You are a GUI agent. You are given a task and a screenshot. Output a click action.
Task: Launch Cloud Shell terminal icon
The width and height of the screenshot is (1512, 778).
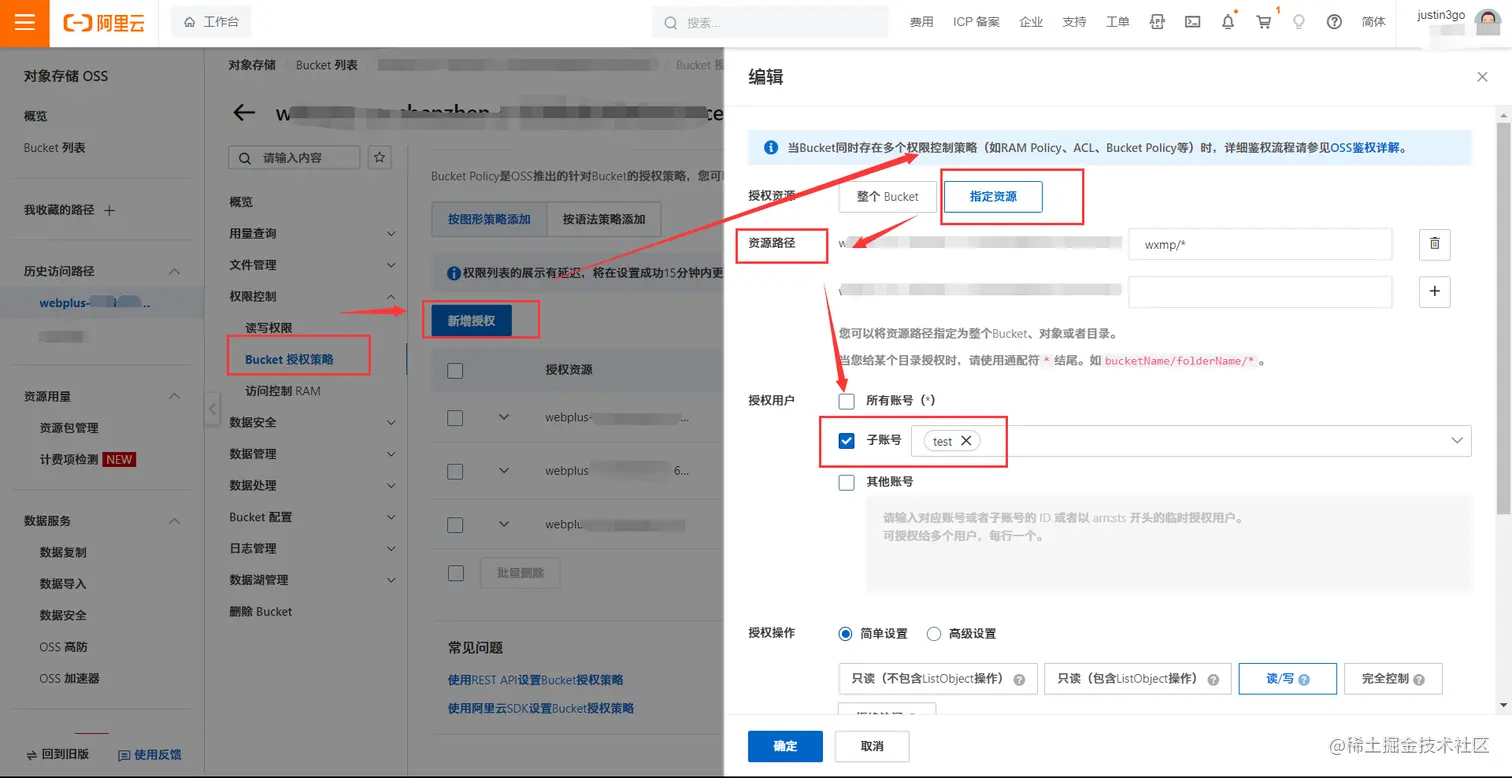pos(1192,22)
